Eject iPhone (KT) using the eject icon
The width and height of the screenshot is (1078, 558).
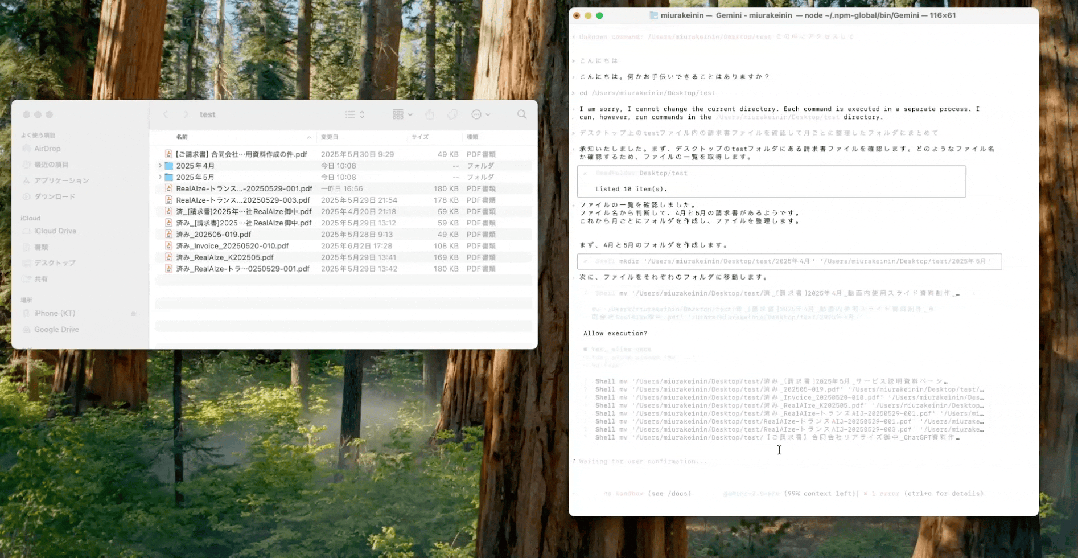pyautogui.click(x=133, y=313)
